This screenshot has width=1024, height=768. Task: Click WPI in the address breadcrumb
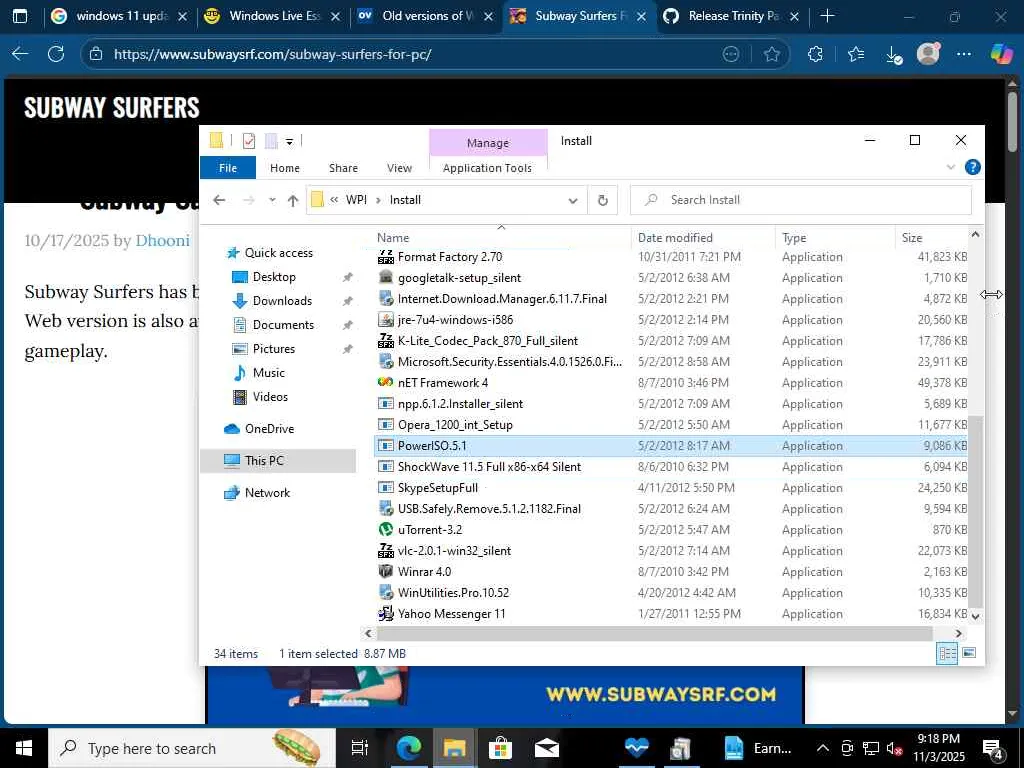[x=357, y=200]
